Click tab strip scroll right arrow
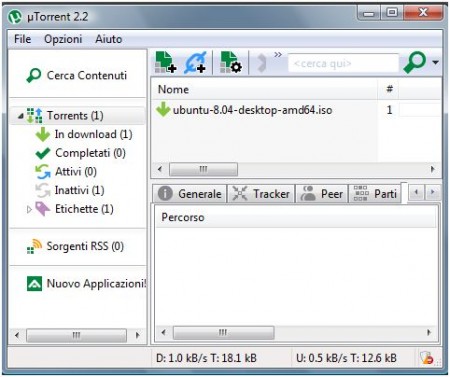450x377 pixels. (x=433, y=192)
